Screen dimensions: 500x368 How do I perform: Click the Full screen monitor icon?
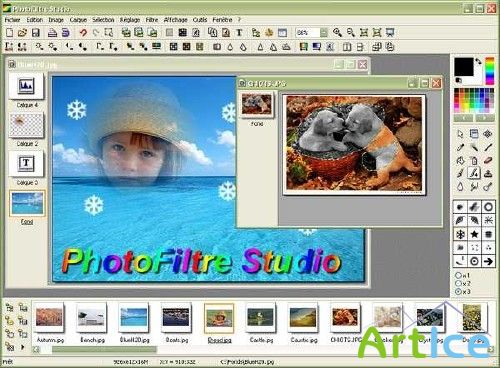390,32
